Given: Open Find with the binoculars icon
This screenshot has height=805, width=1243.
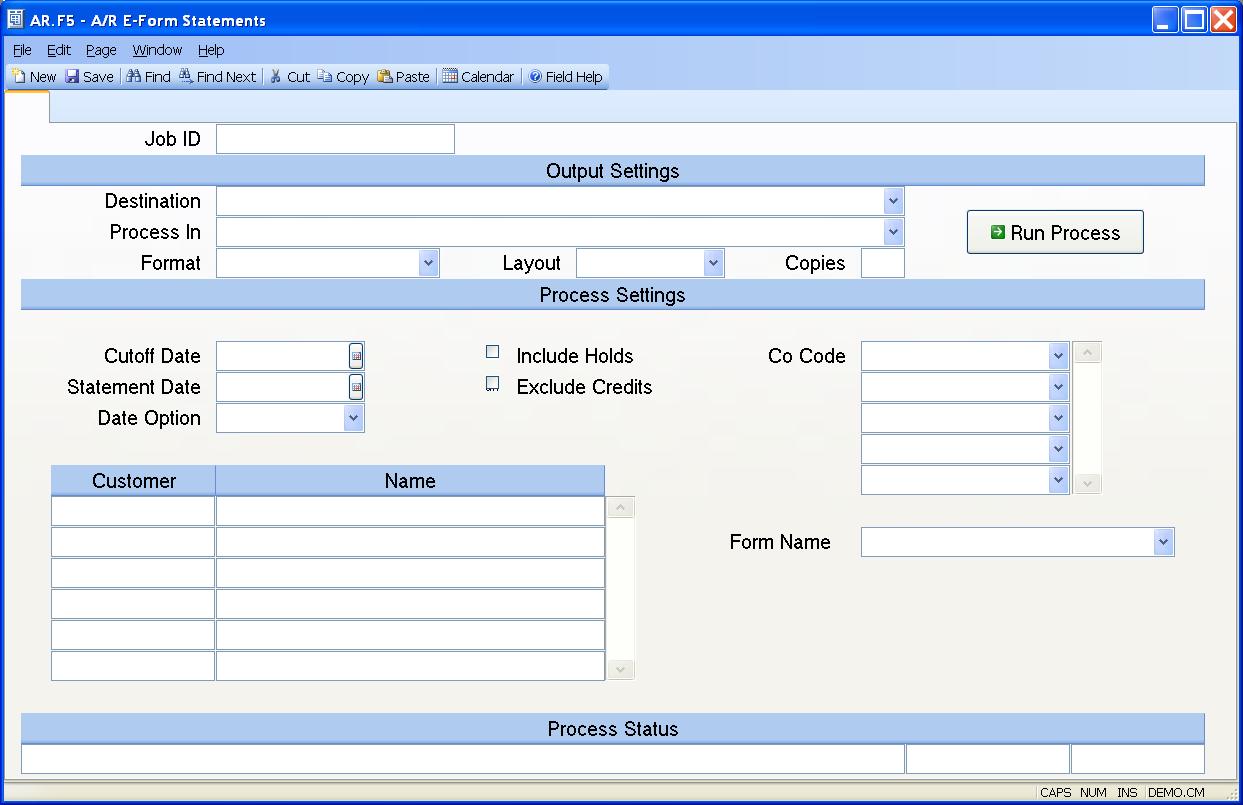Looking at the screenshot, I should pyautogui.click(x=134, y=77).
